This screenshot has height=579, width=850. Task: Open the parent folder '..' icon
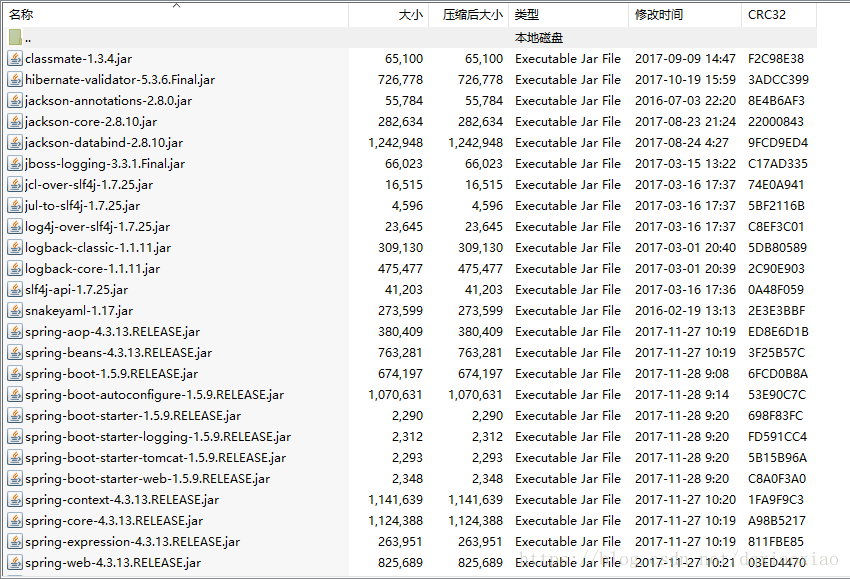pos(15,37)
